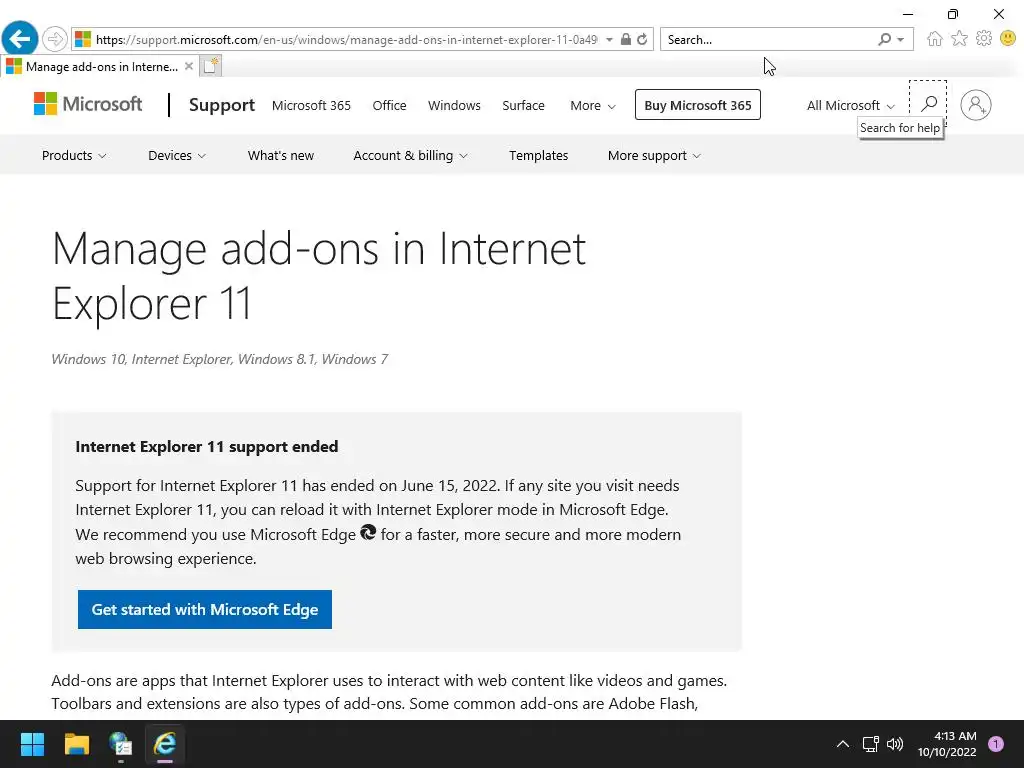Viewport: 1024px width, 768px height.
Task: Open the address bar autocomplete dropdown arrow
Action: click(x=609, y=39)
